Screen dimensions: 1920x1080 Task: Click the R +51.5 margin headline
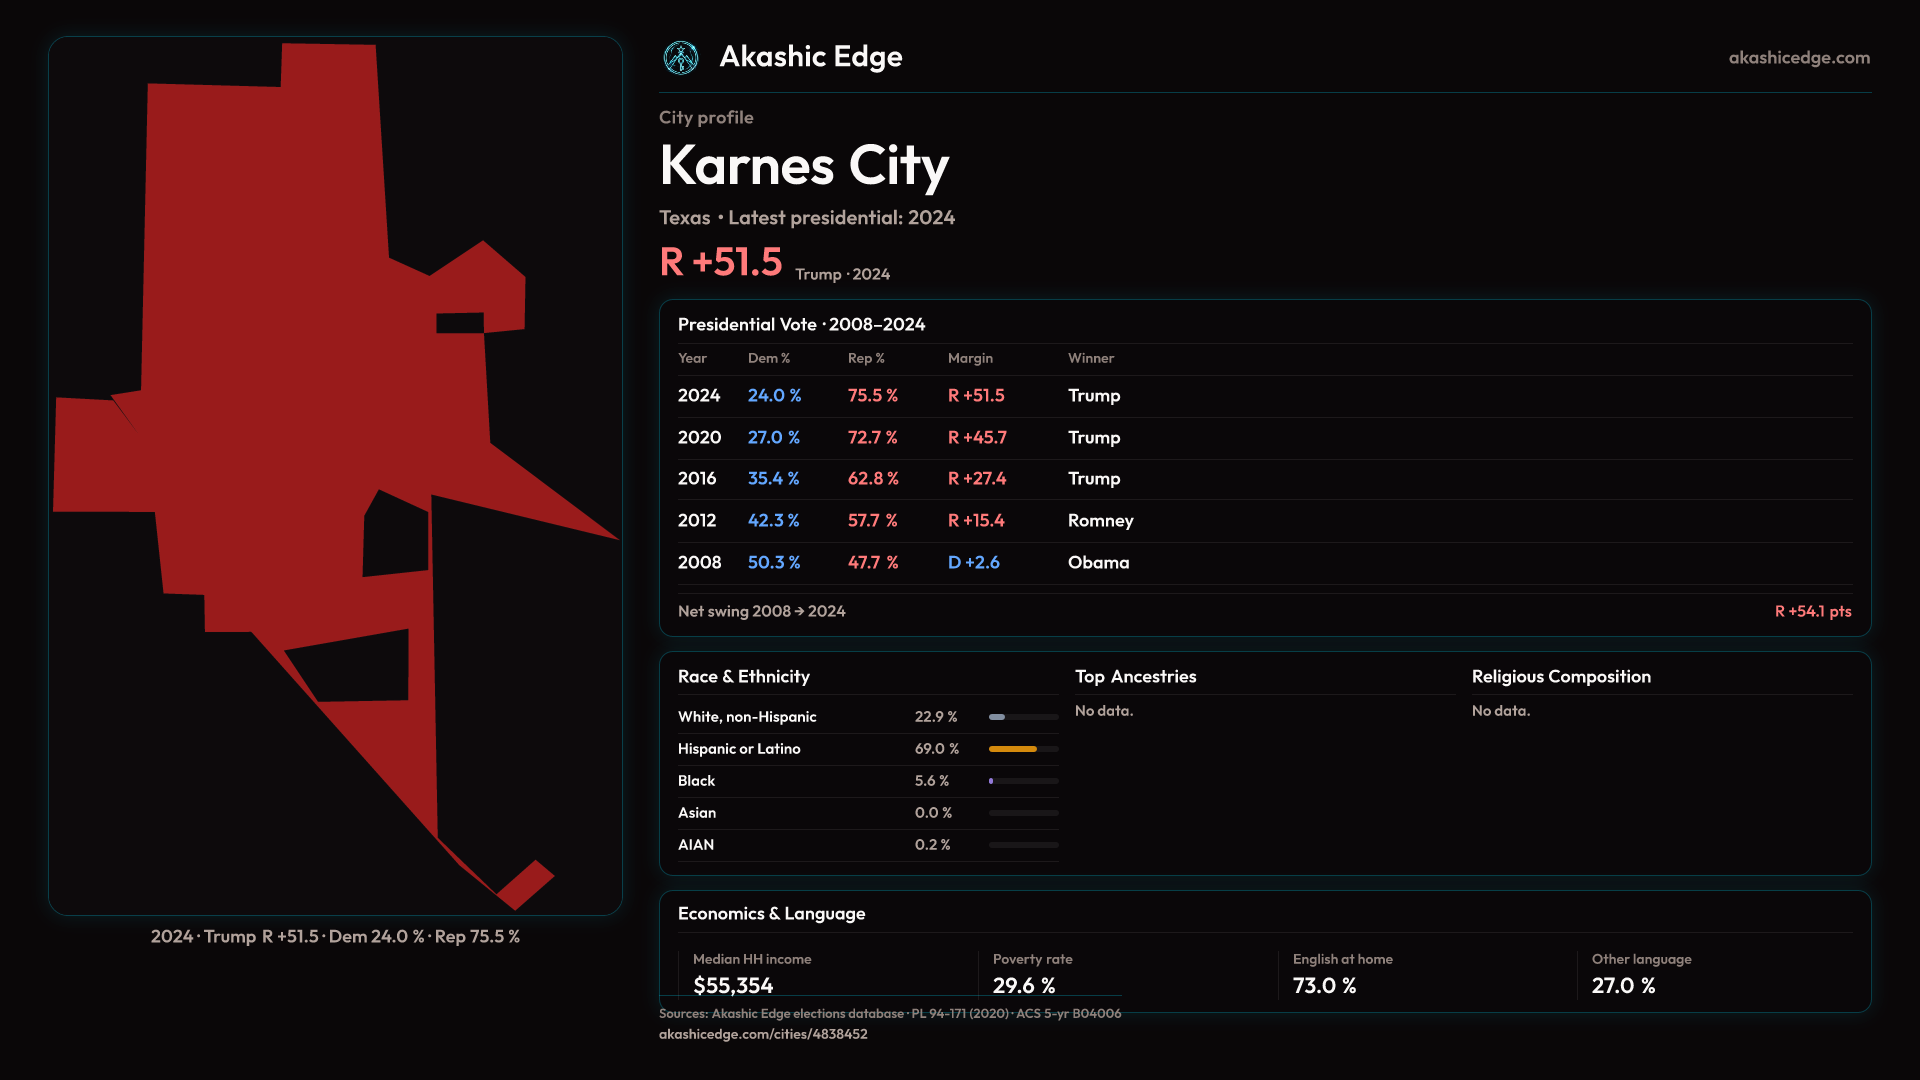click(721, 262)
